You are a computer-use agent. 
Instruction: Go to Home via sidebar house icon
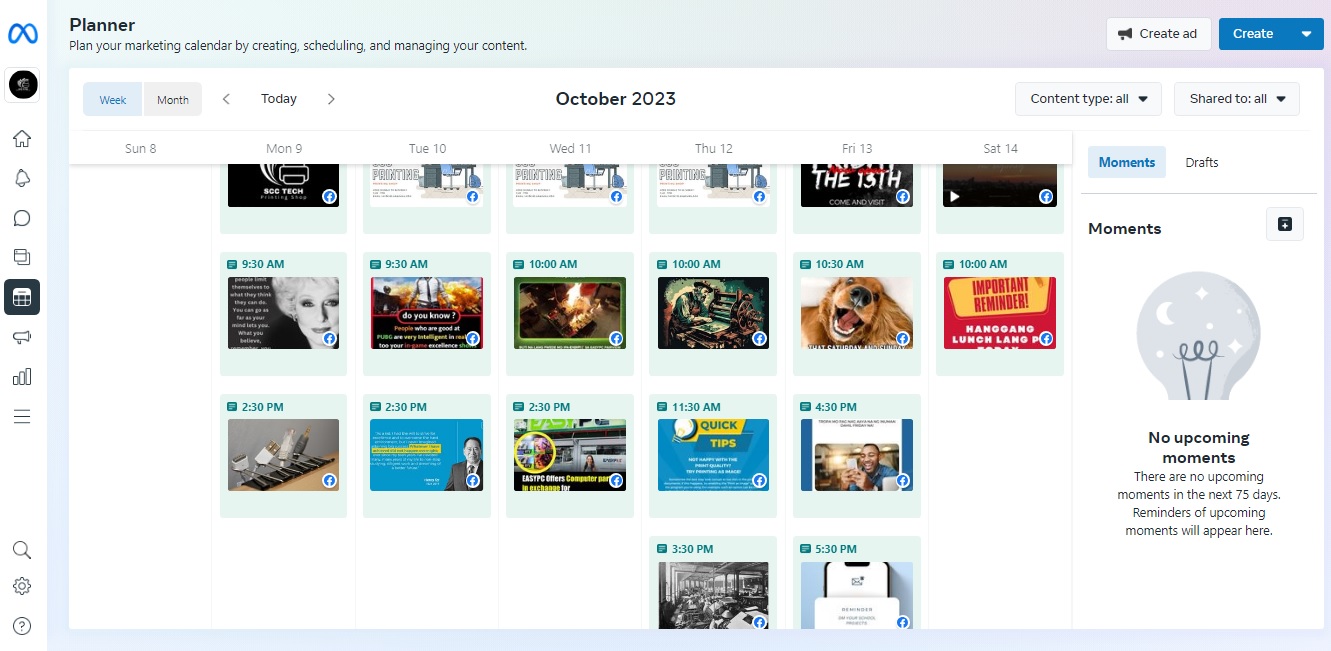tap(22, 139)
